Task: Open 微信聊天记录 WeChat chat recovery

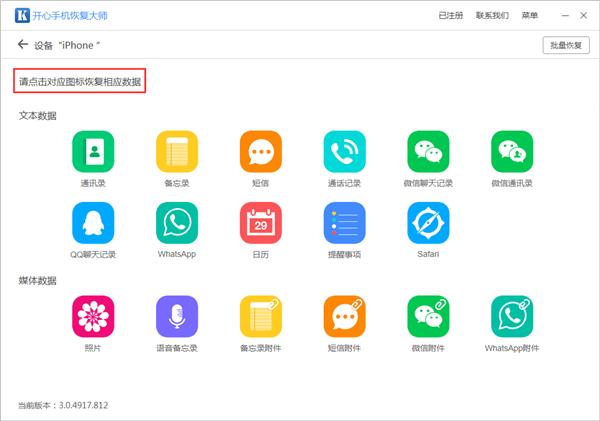Action: (428, 152)
